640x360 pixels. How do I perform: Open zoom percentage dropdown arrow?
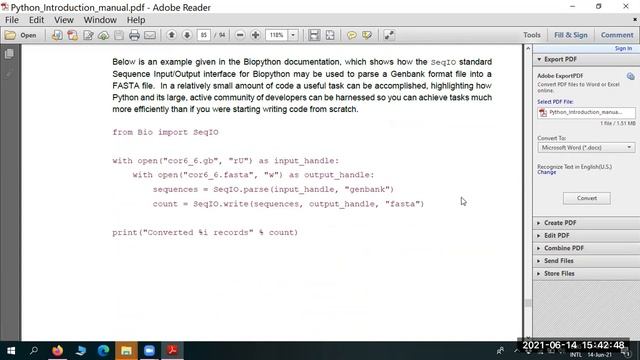pyautogui.click(x=293, y=35)
